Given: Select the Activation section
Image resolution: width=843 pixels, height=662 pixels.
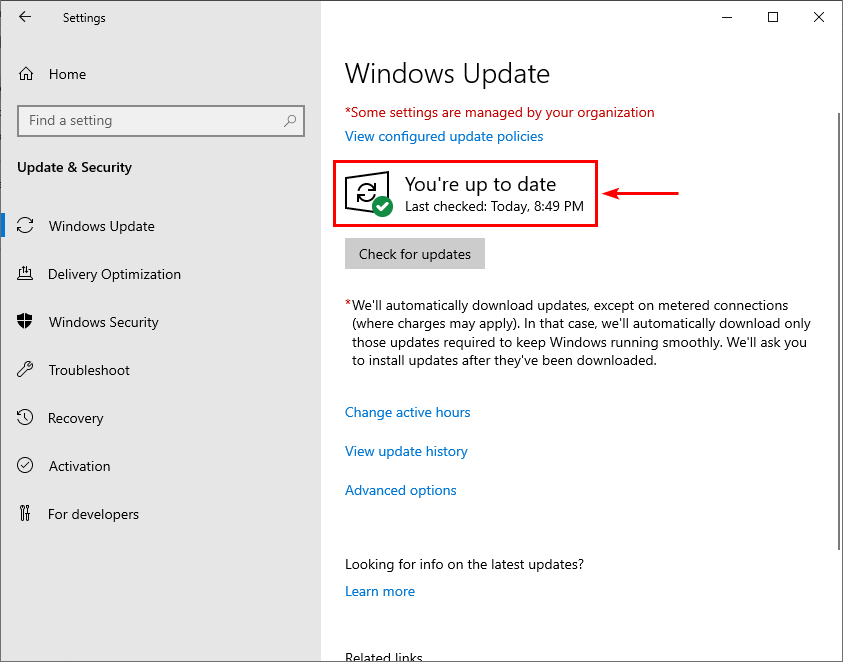Looking at the screenshot, I should click(x=80, y=466).
